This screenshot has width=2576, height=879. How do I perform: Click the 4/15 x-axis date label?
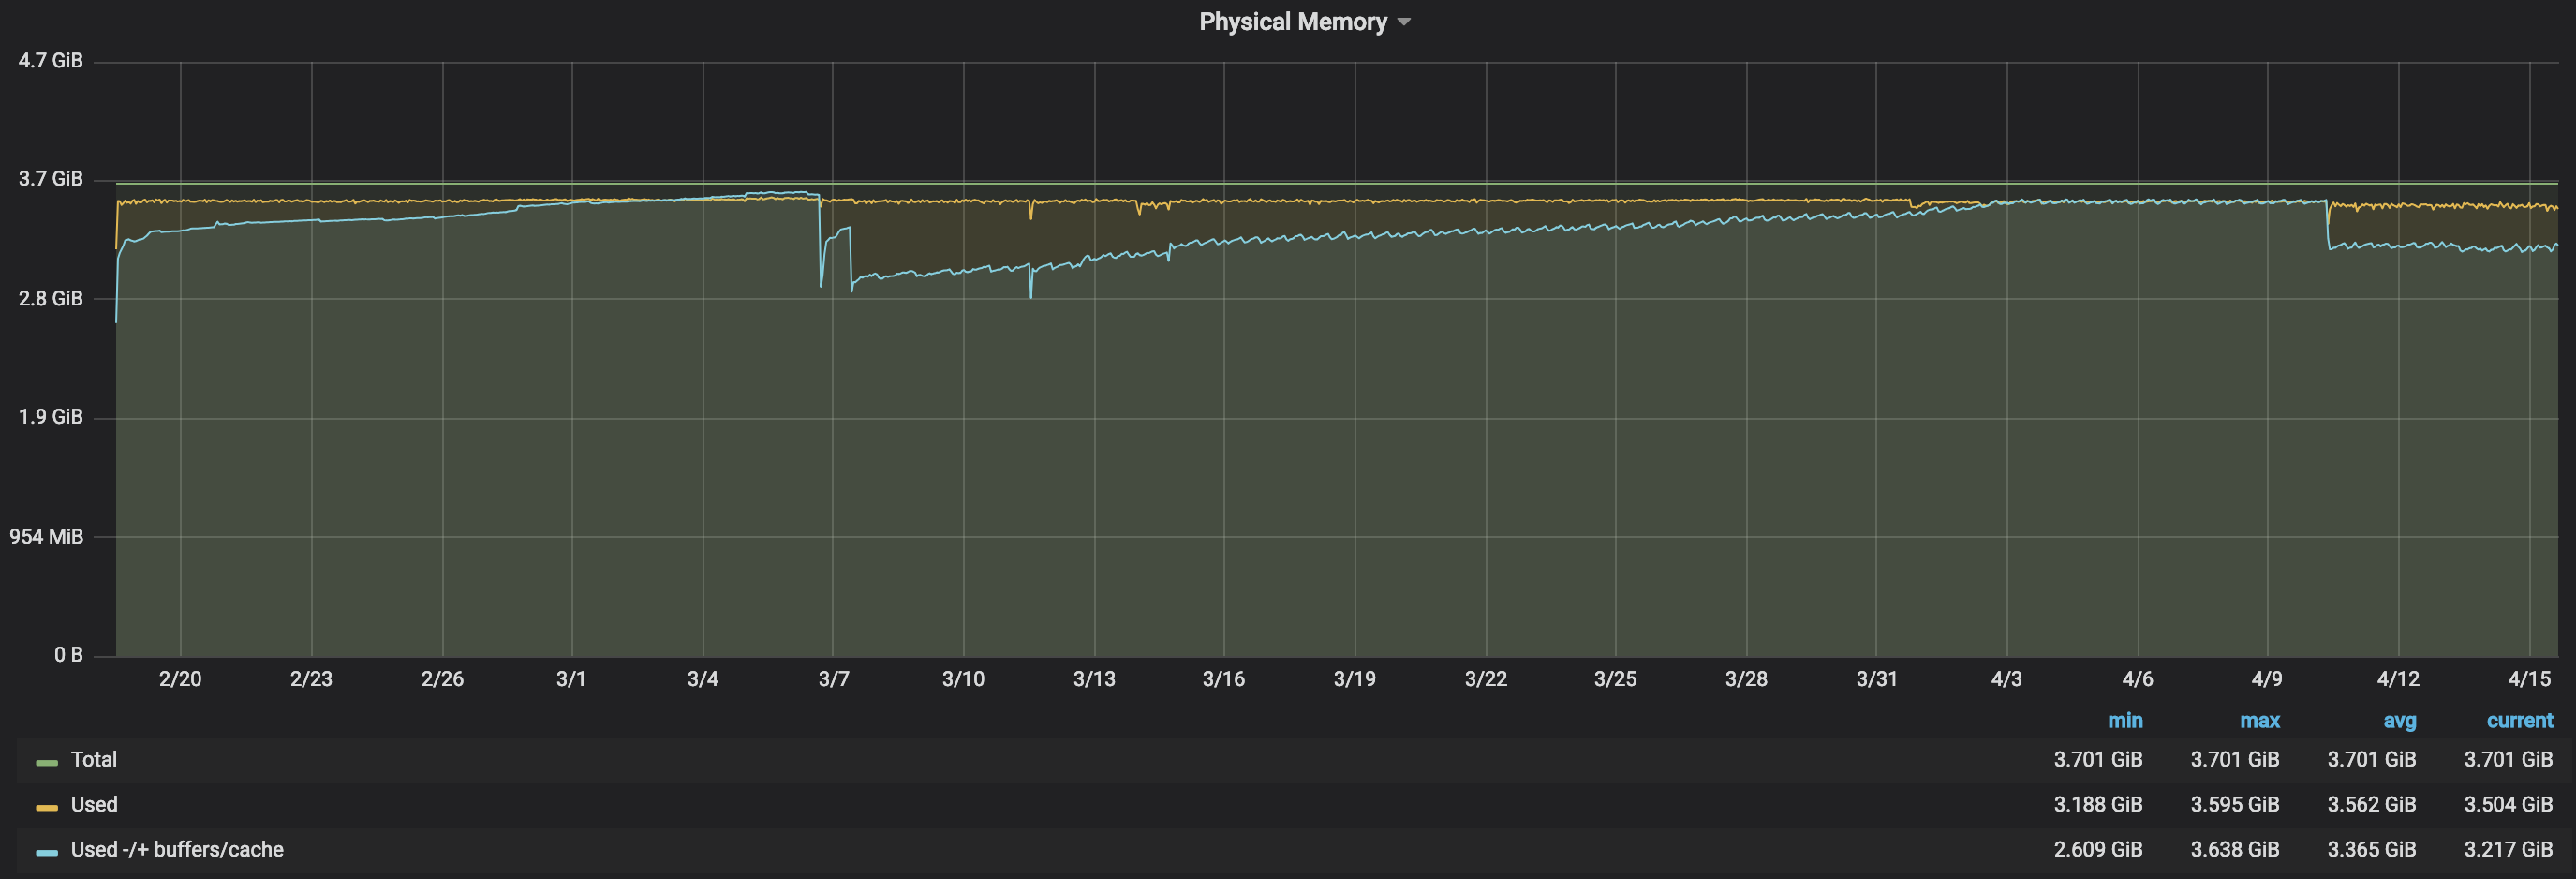point(2529,679)
